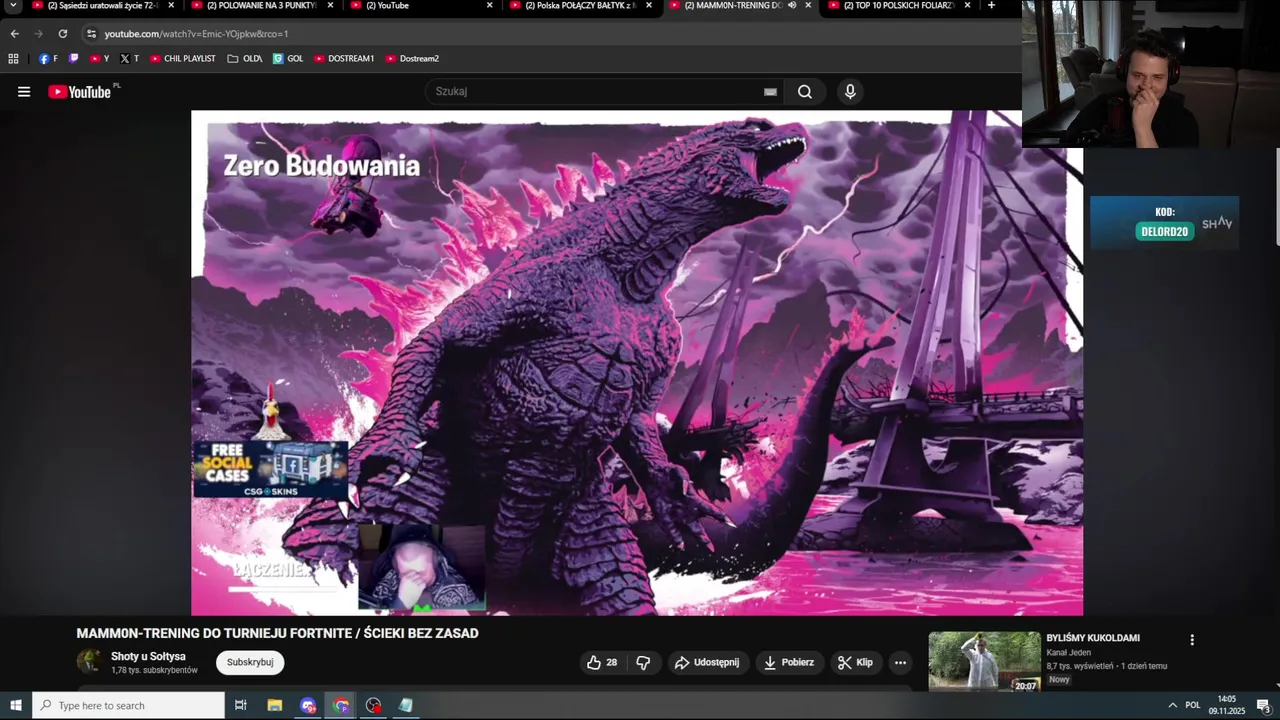Open the notification center icon
Screen dimensions: 1280x720
coord(1265,705)
